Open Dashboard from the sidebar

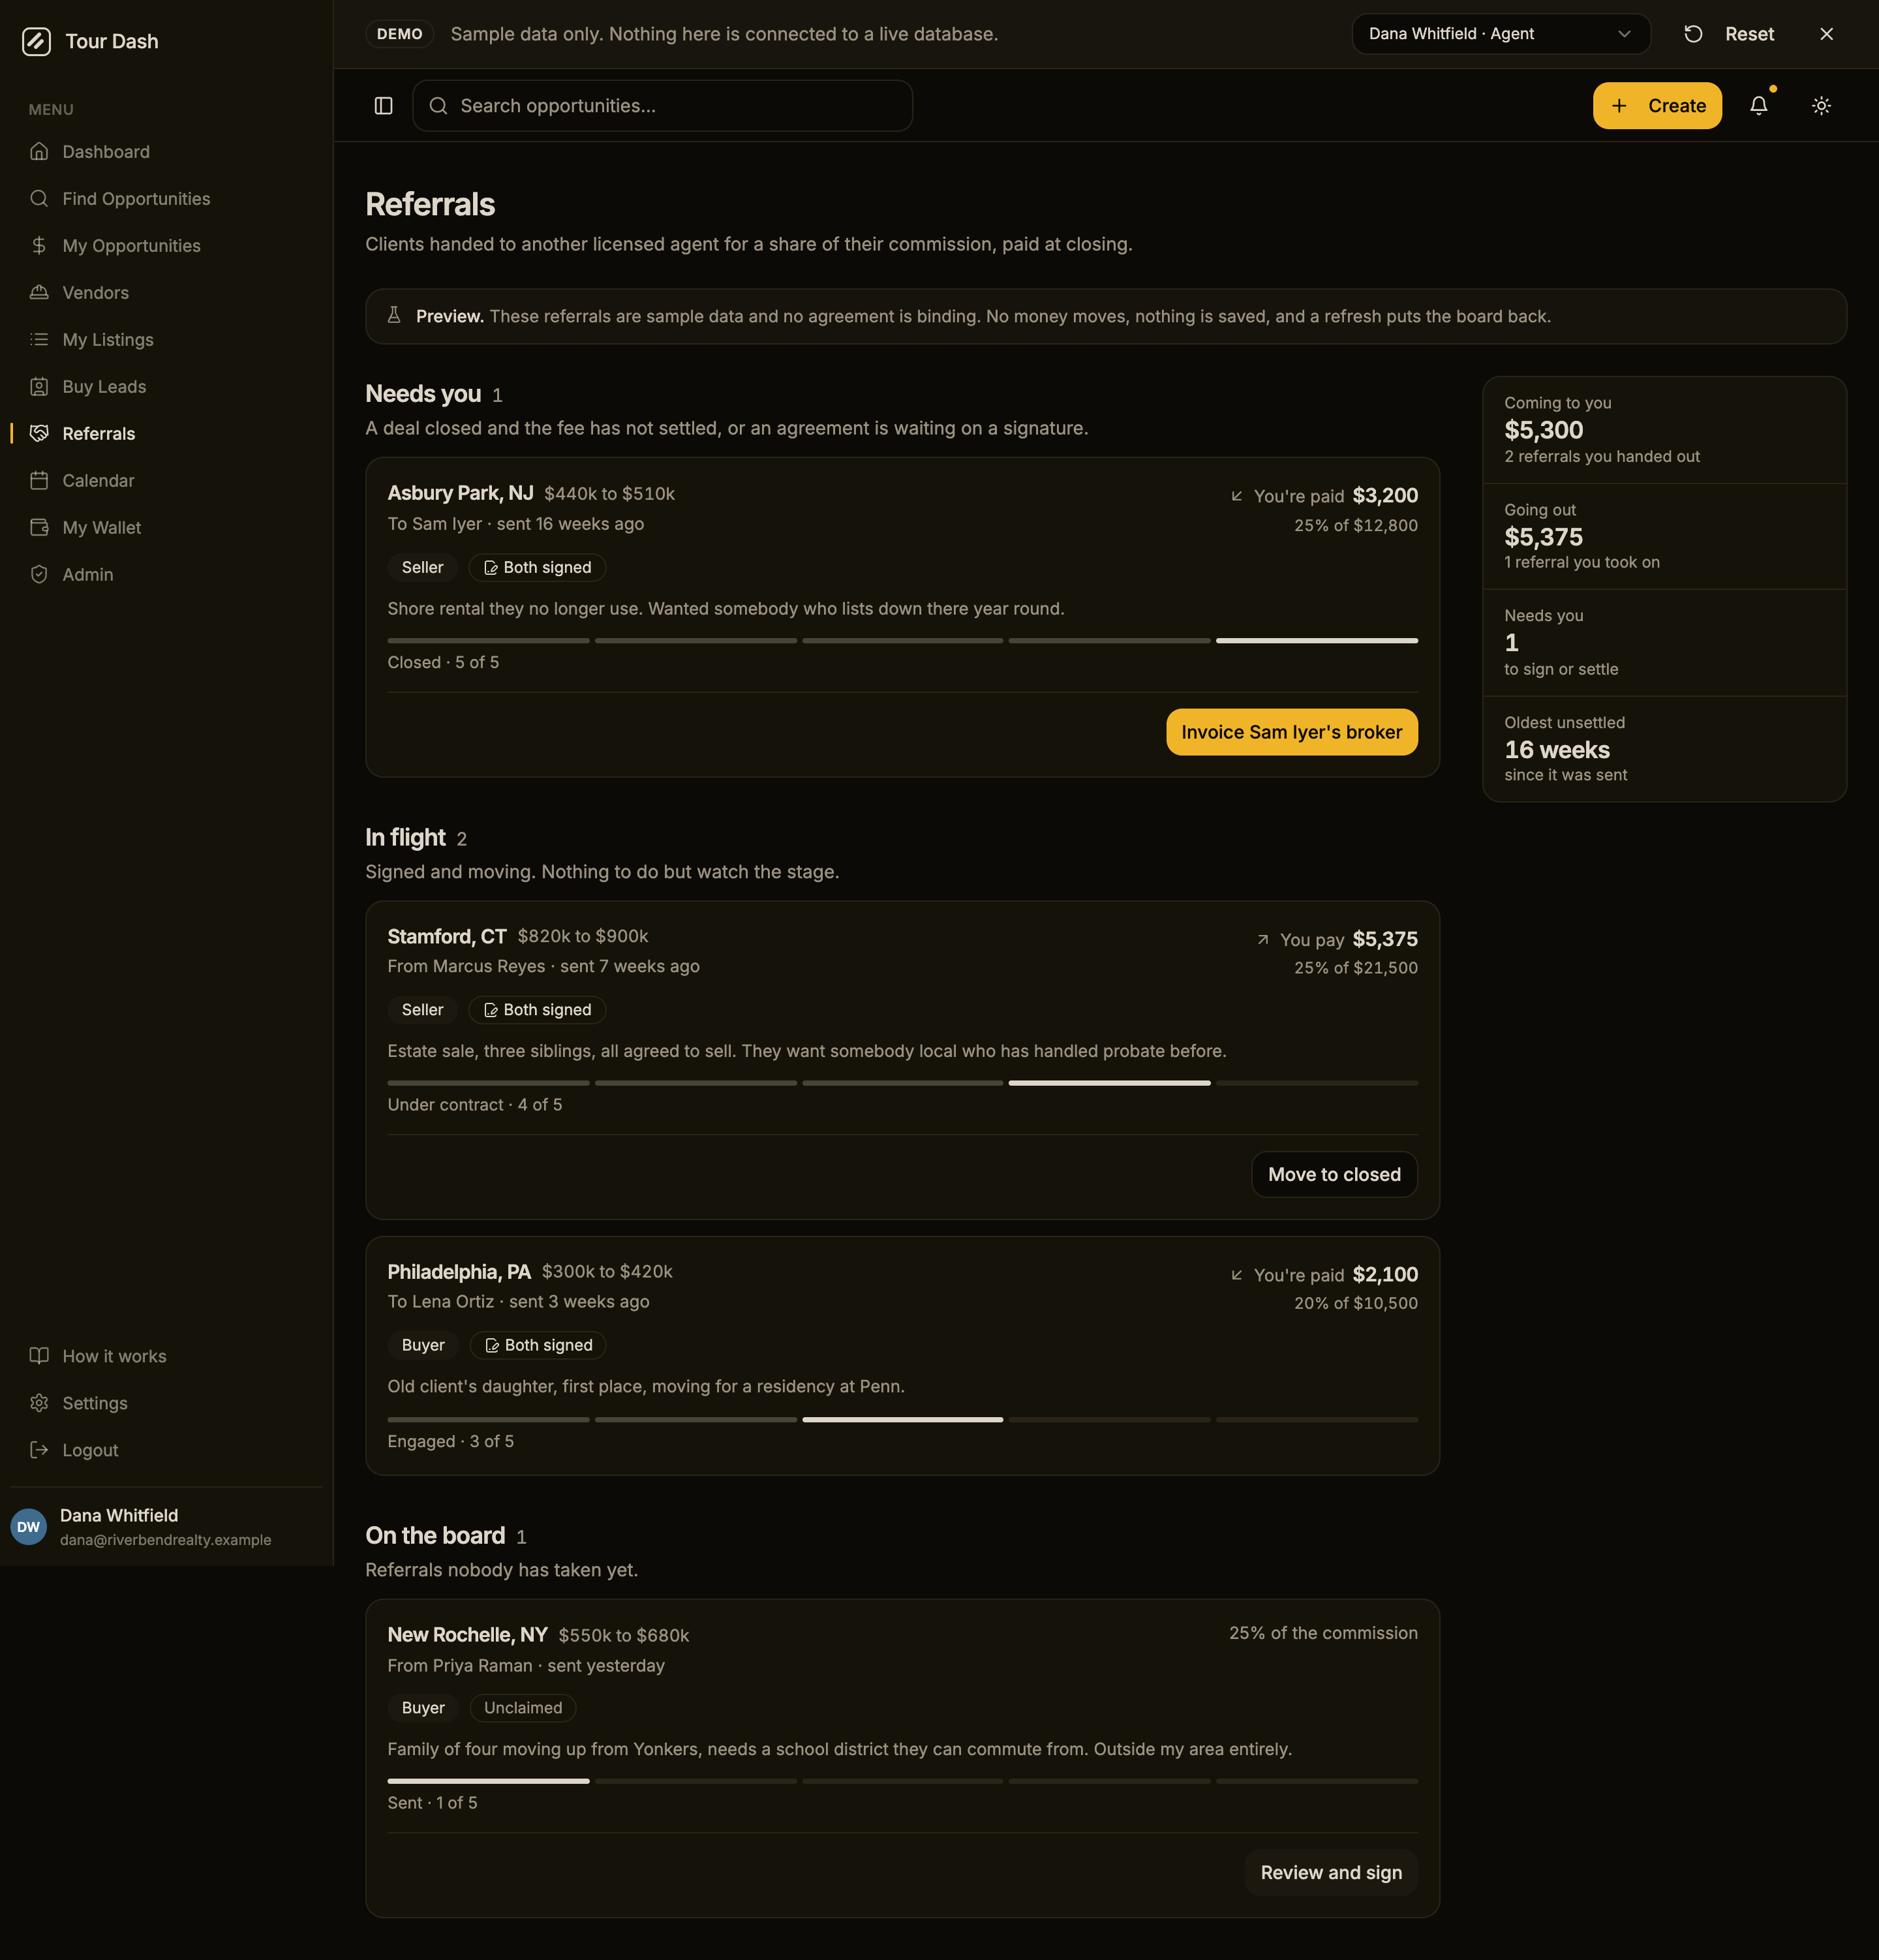tap(166, 152)
